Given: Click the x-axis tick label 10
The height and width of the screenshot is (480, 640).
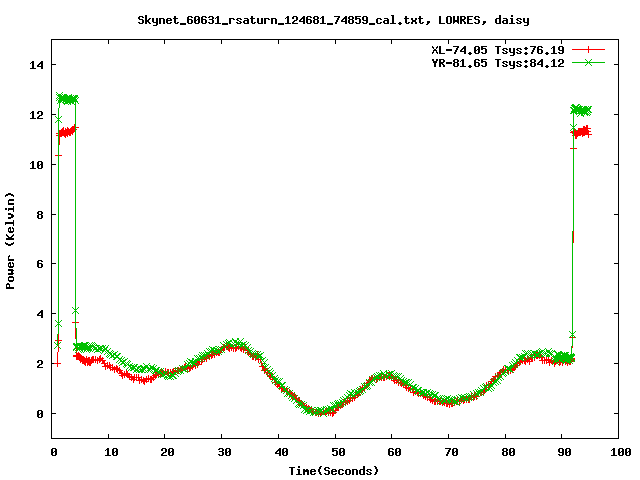Looking at the screenshot, I should tap(111, 452).
